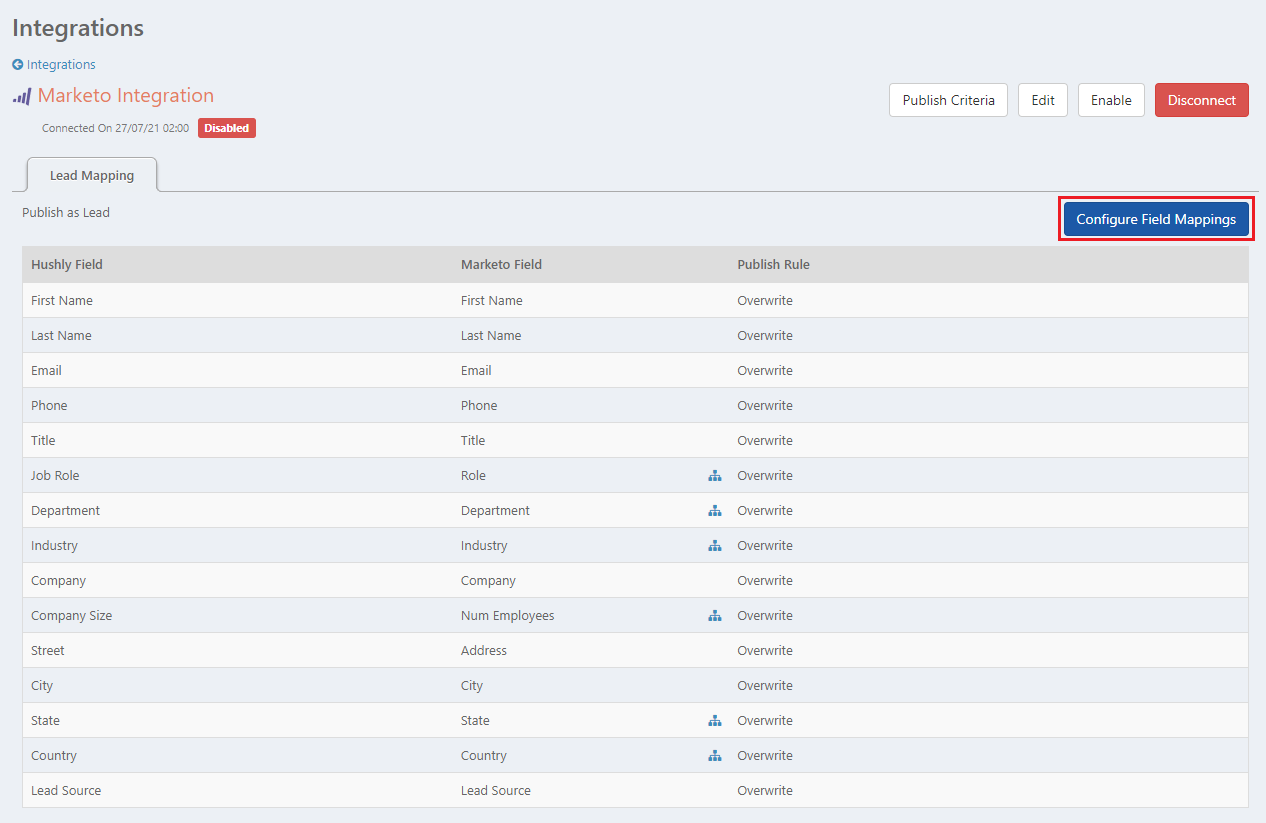
Task: Click the hierarchy icon in Company Size row
Action: 715,616
